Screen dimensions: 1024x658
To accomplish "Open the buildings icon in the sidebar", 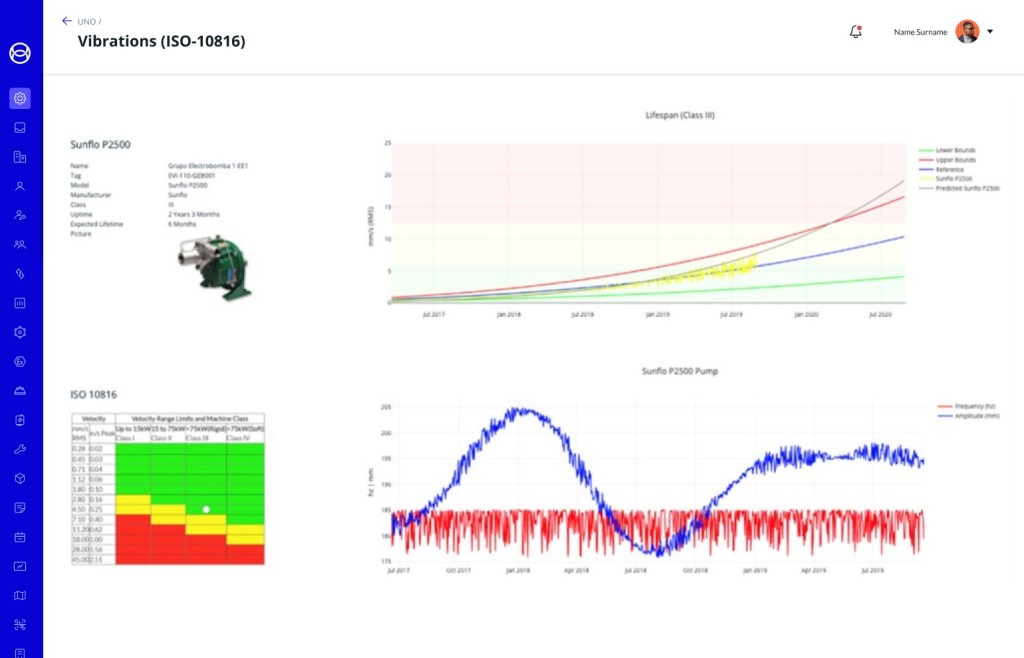I will click(x=20, y=157).
